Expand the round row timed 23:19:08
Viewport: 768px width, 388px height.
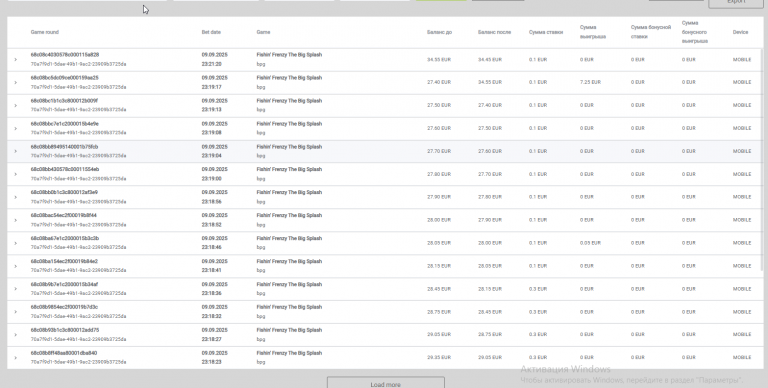(x=16, y=128)
